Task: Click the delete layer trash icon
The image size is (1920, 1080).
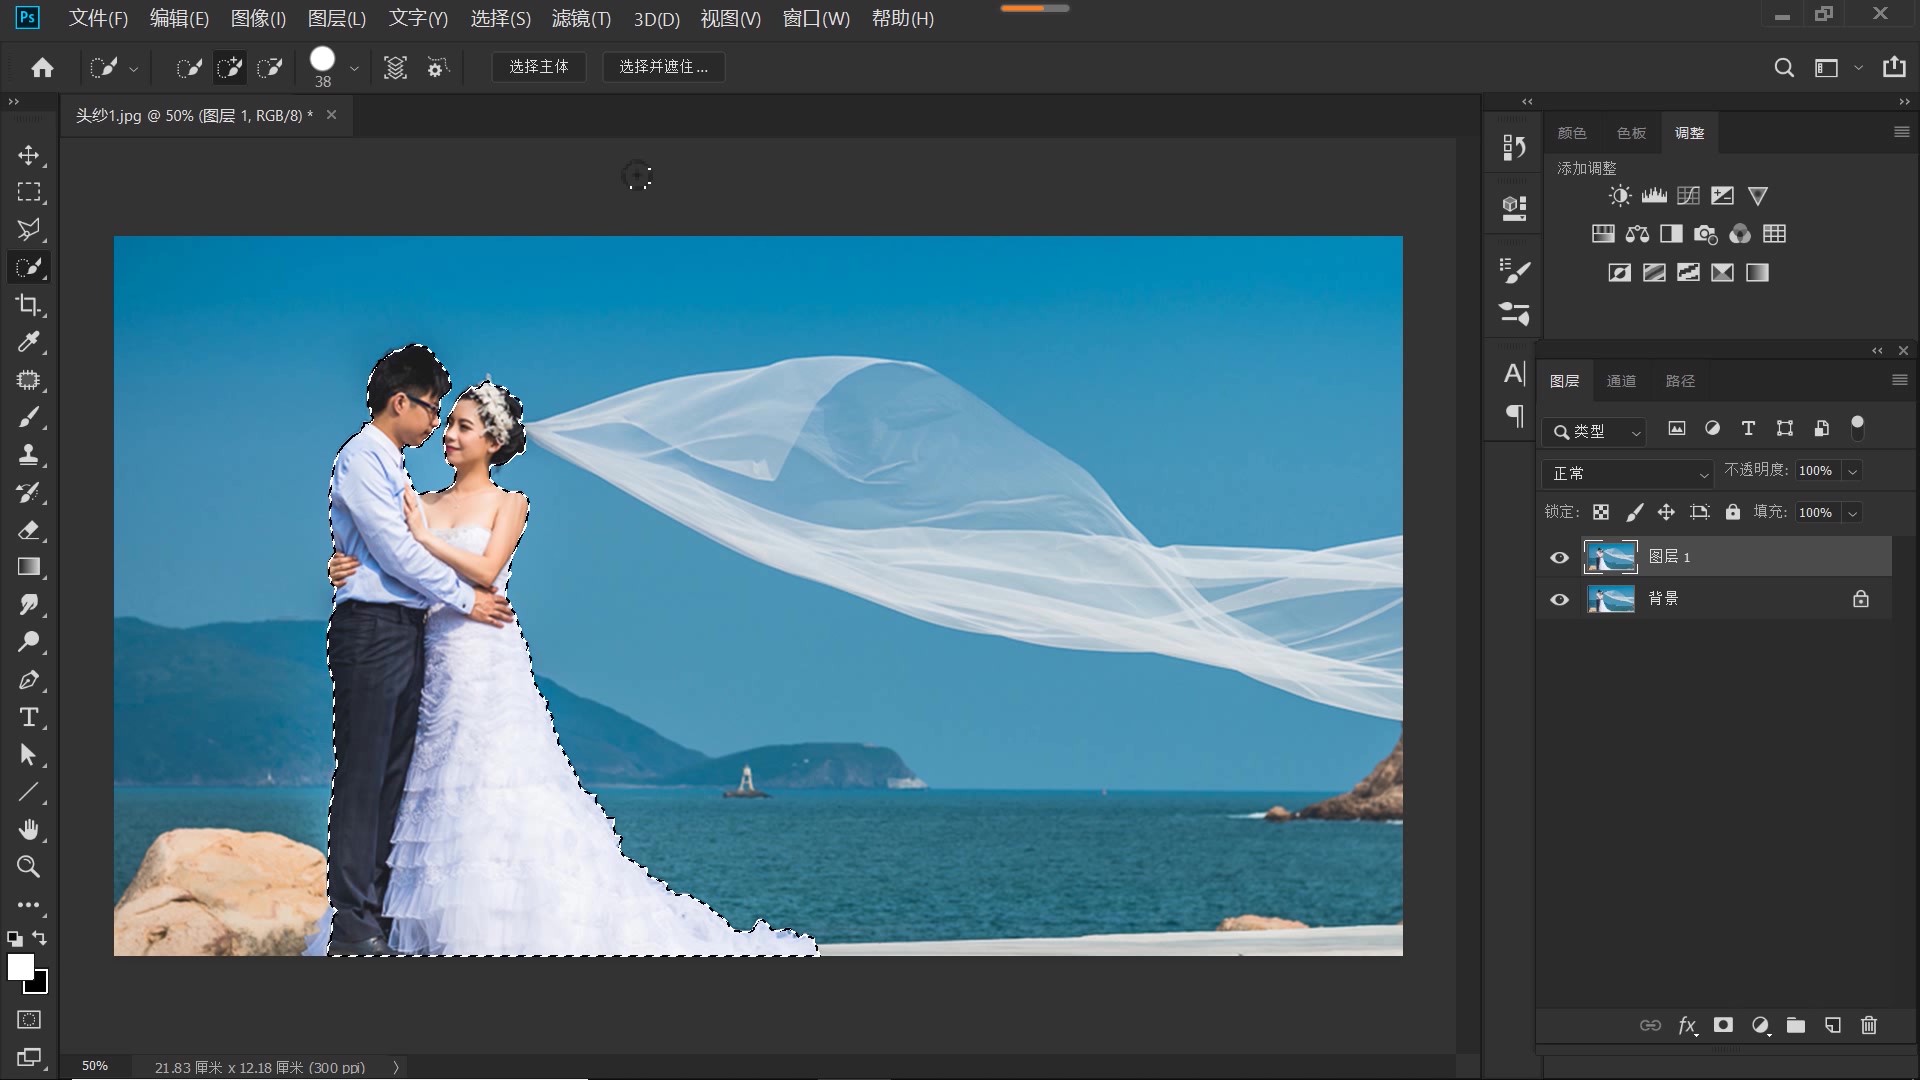Action: [1868, 1025]
